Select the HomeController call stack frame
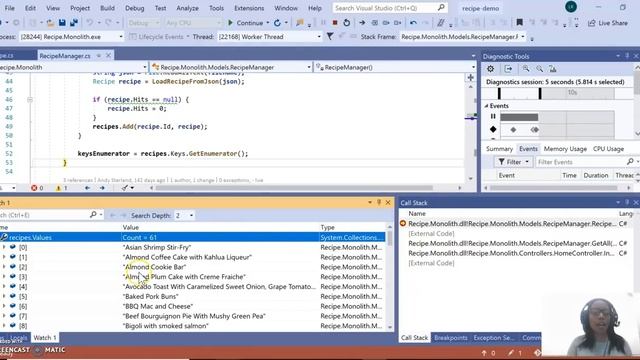 (x=512, y=253)
